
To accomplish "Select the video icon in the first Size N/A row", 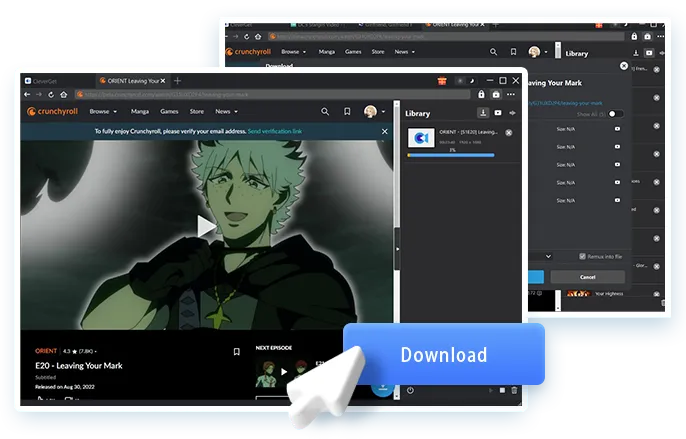I will point(617,129).
